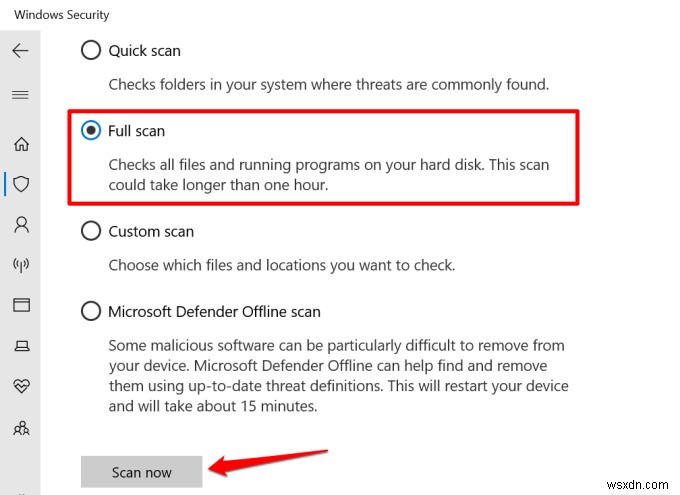Open Firewall & network protection icon
This screenshot has height=495, width=680.
pos(21,264)
